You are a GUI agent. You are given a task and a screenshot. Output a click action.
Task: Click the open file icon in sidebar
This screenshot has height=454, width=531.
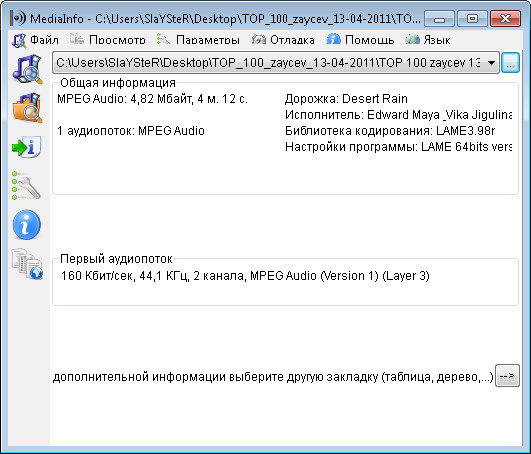coord(27,69)
